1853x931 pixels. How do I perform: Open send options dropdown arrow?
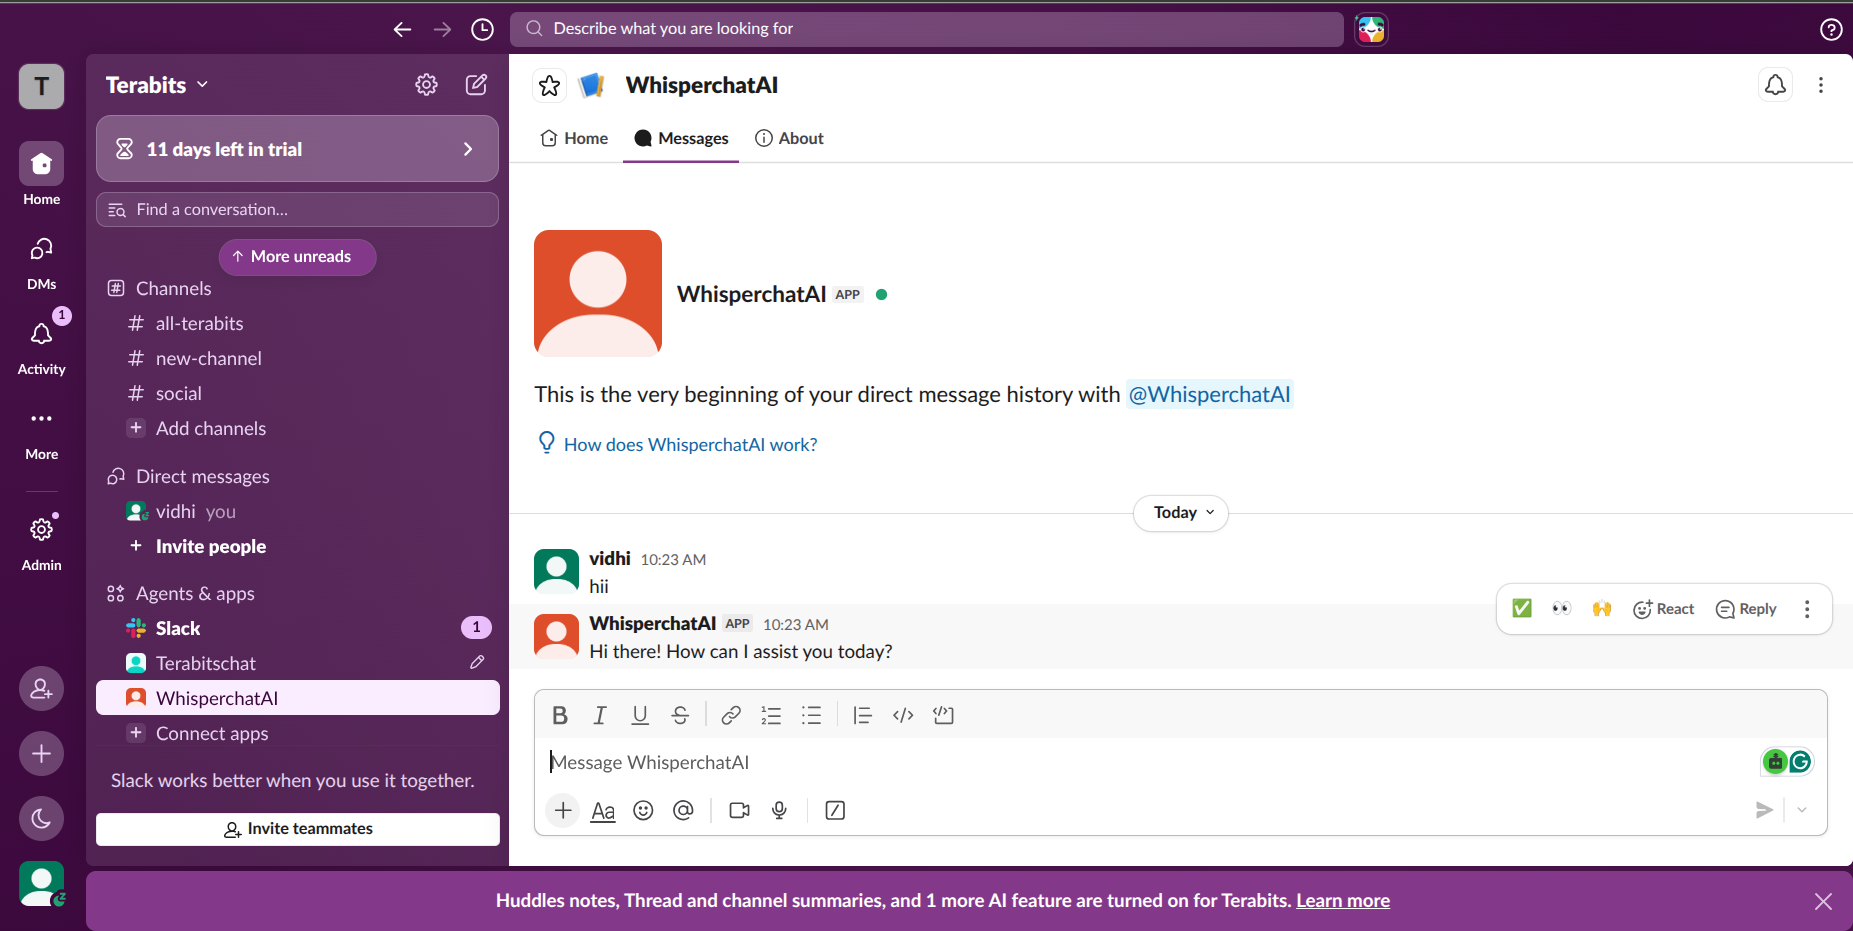click(x=1802, y=810)
